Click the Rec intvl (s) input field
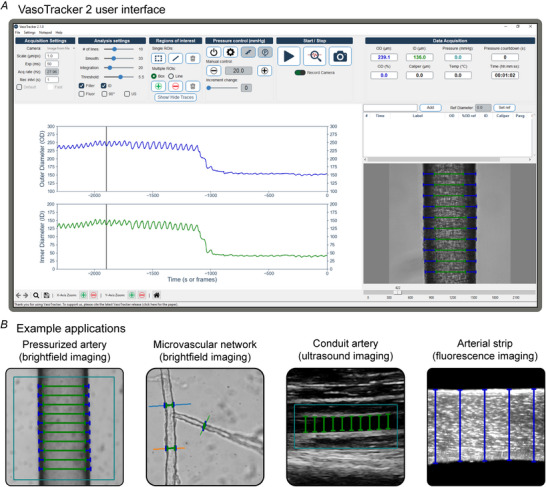This screenshot has height=487, width=546. 52,80
